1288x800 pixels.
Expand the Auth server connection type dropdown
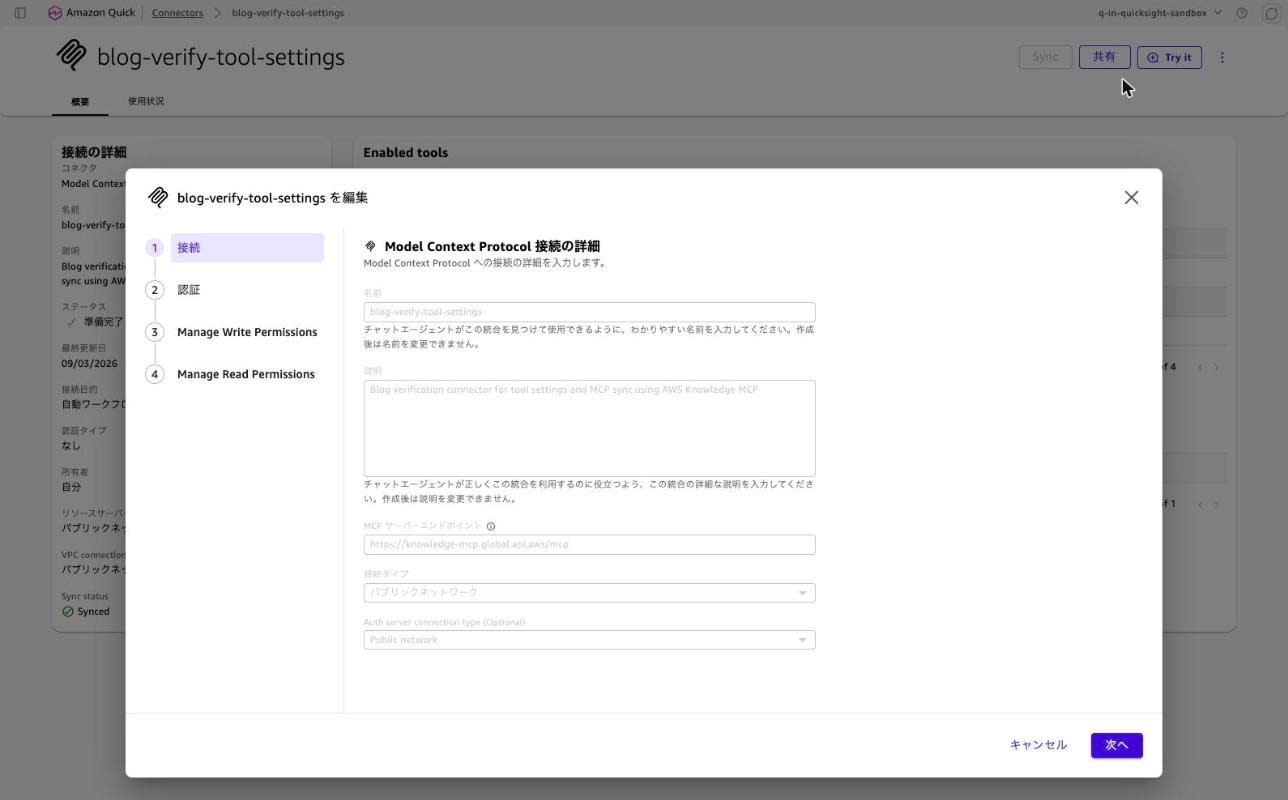pos(589,640)
